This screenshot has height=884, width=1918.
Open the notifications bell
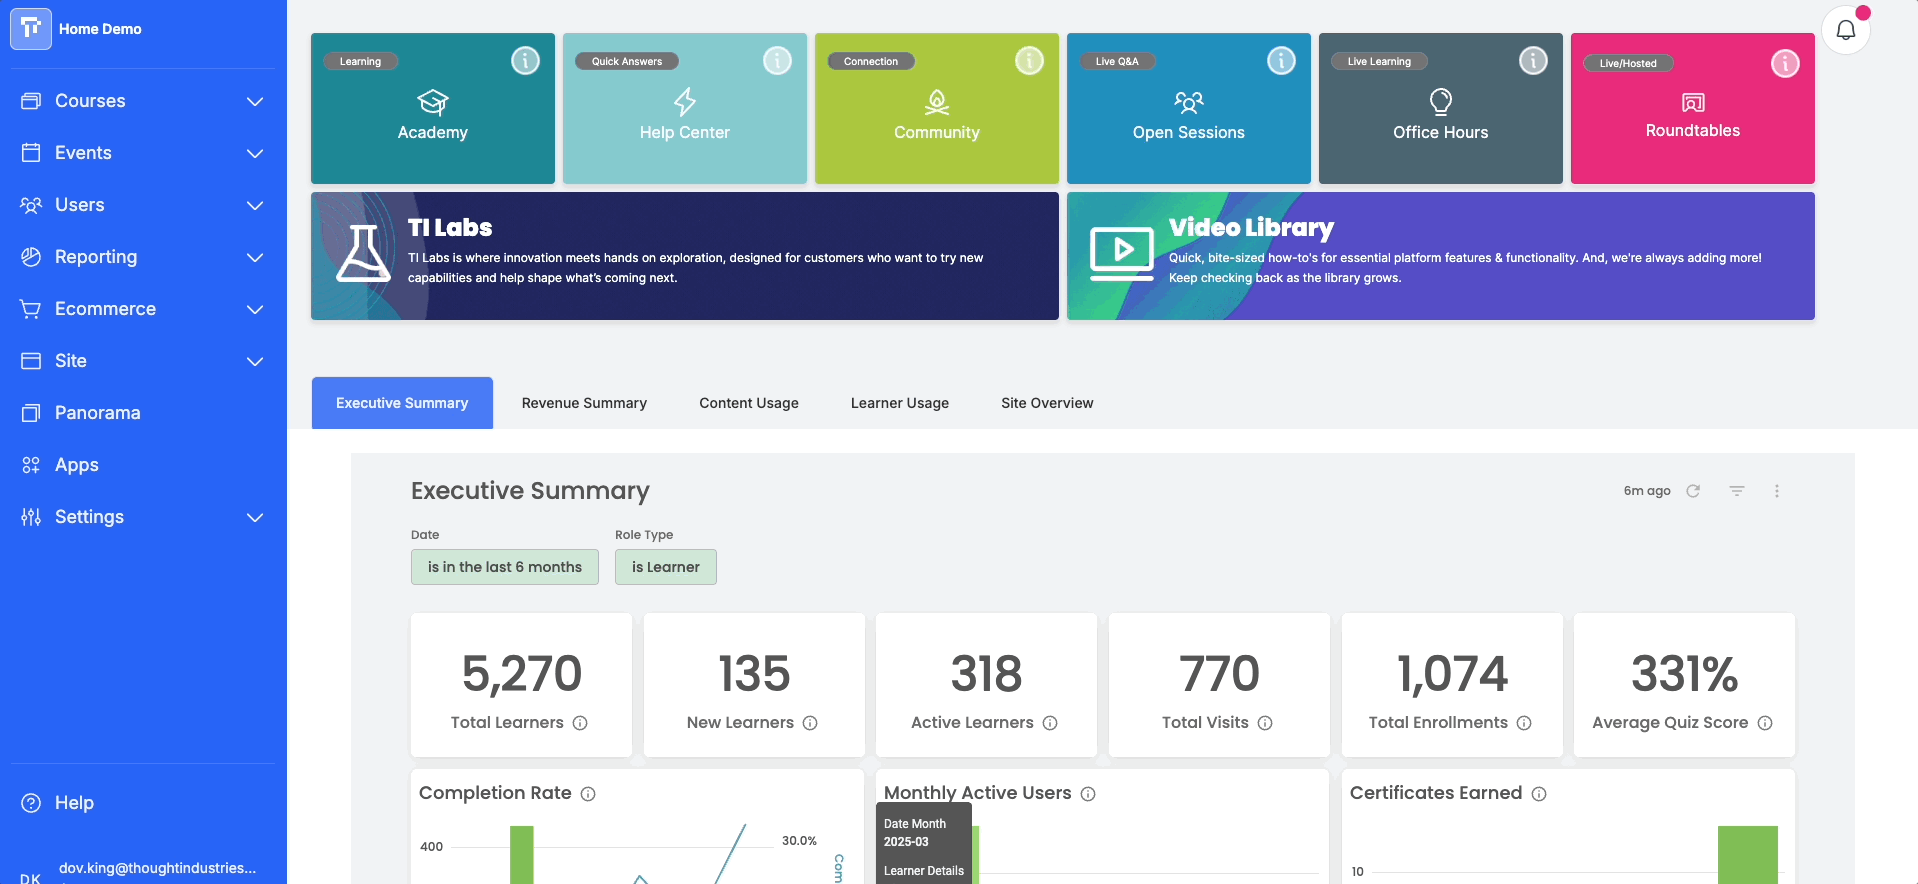click(x=1845, y=30)
